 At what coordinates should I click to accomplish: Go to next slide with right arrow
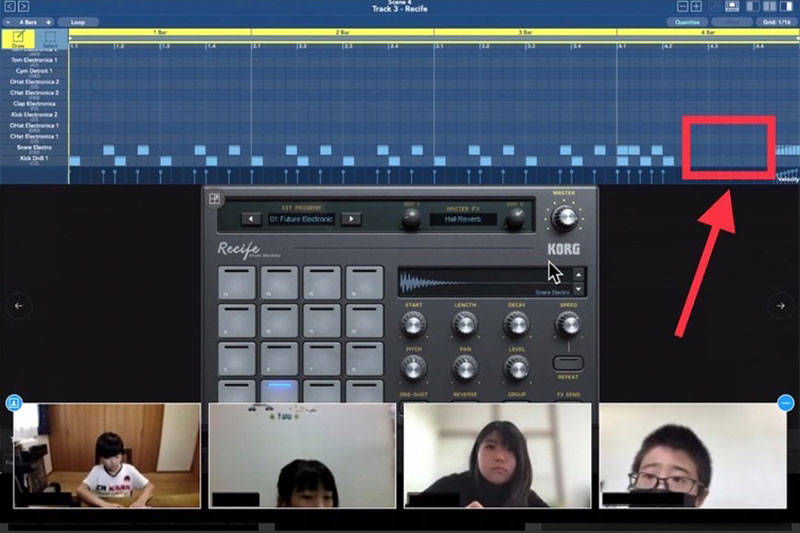(781, 306)
